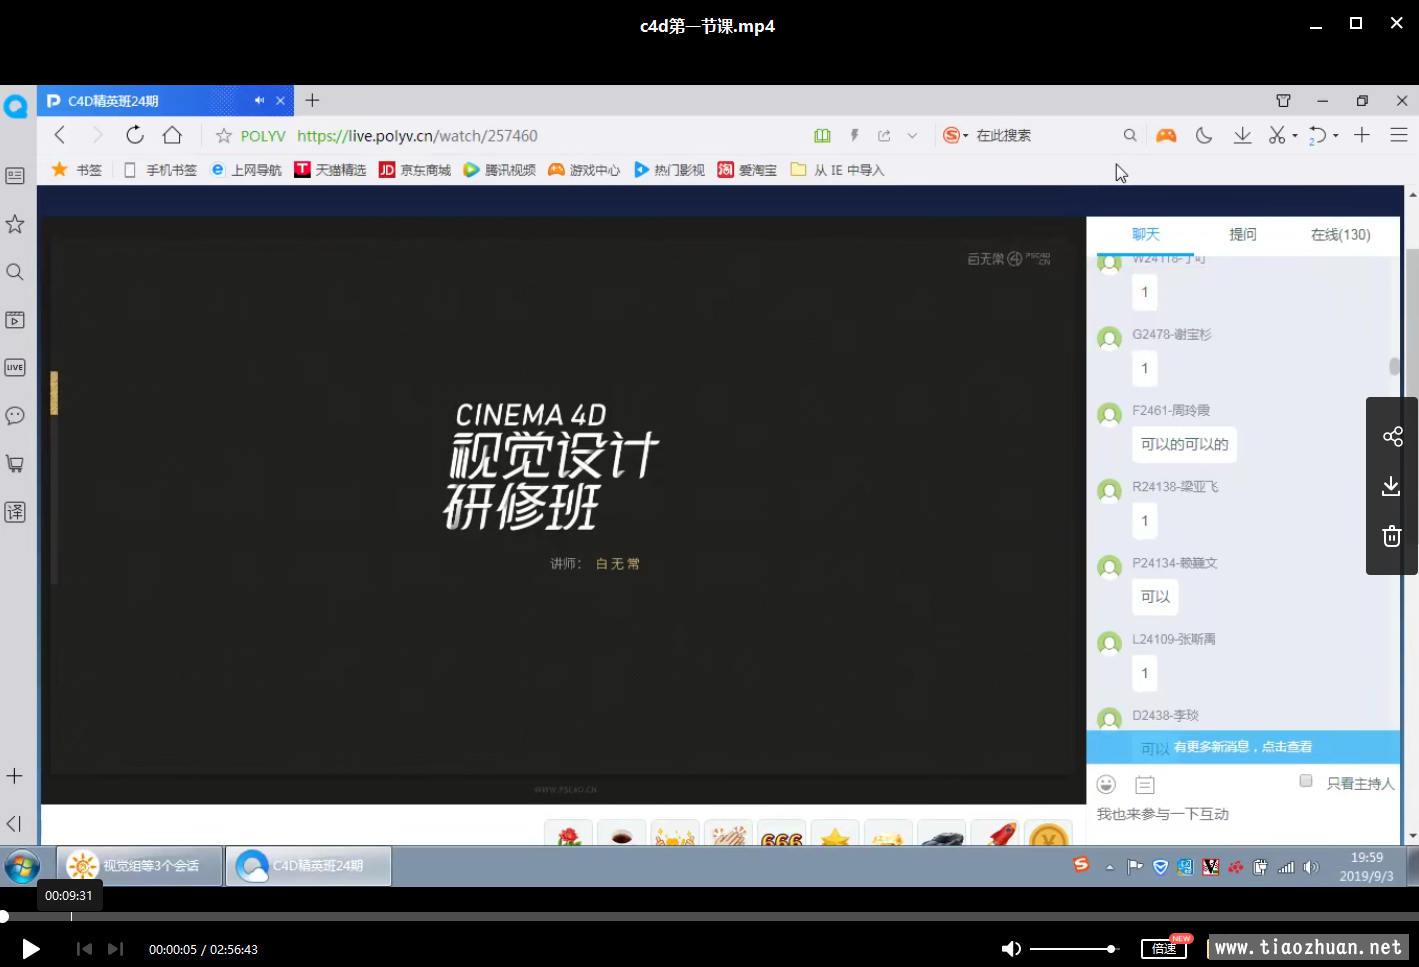Click the plus add extension icon in the toolbar
The width and height of the screenshot is (1419, 967).
pyautogui.click(x=1362, y=135)
